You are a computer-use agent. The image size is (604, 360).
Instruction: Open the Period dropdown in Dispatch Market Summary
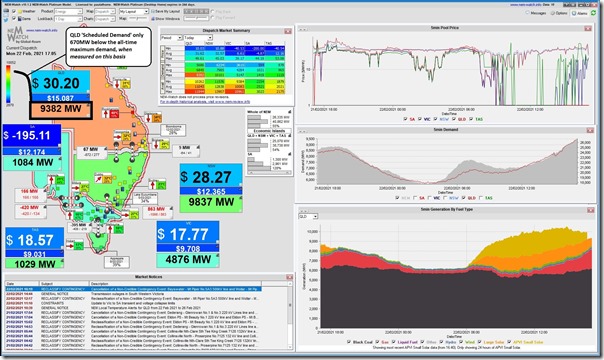(x=171, y=38)
